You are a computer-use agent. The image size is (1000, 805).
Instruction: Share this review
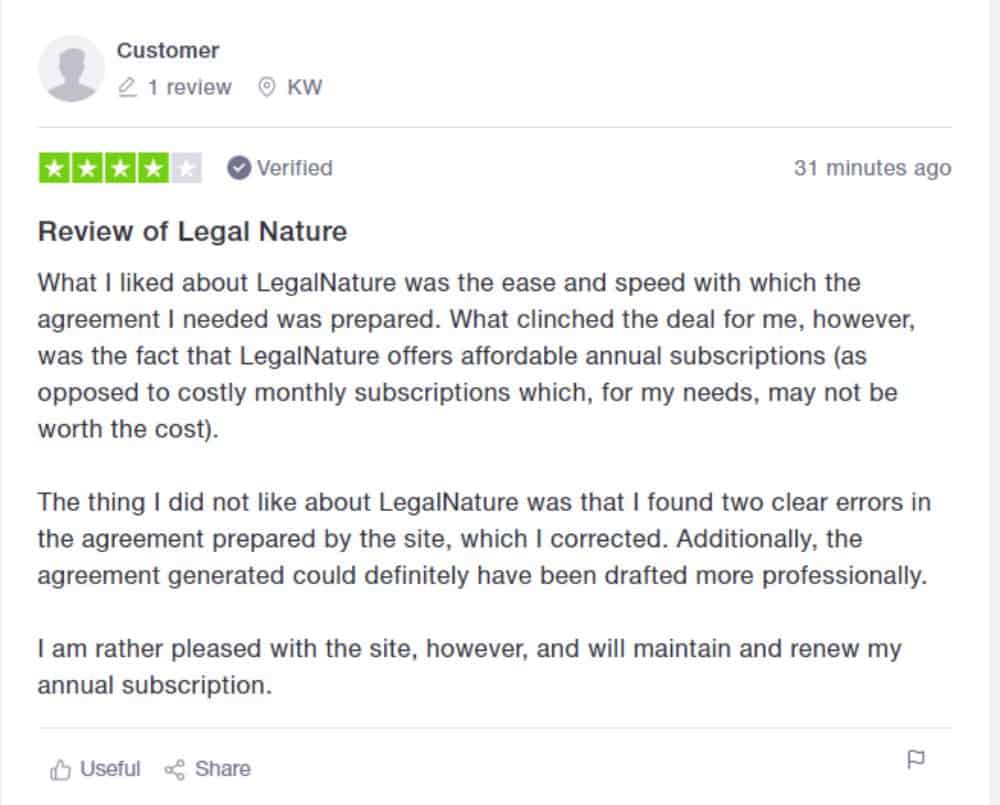coord(207,769)
